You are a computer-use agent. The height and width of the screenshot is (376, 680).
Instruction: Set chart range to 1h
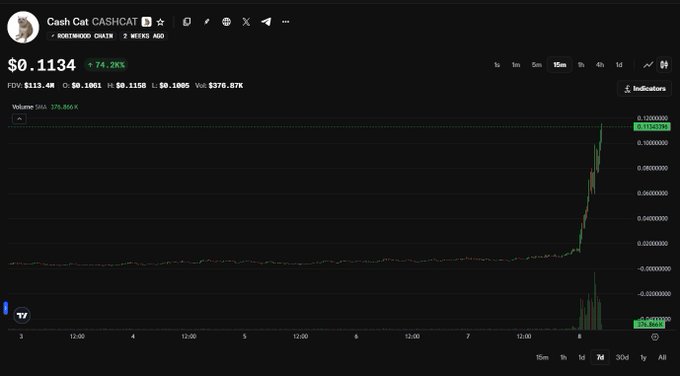pyautogui.click(x=563, y=357)
